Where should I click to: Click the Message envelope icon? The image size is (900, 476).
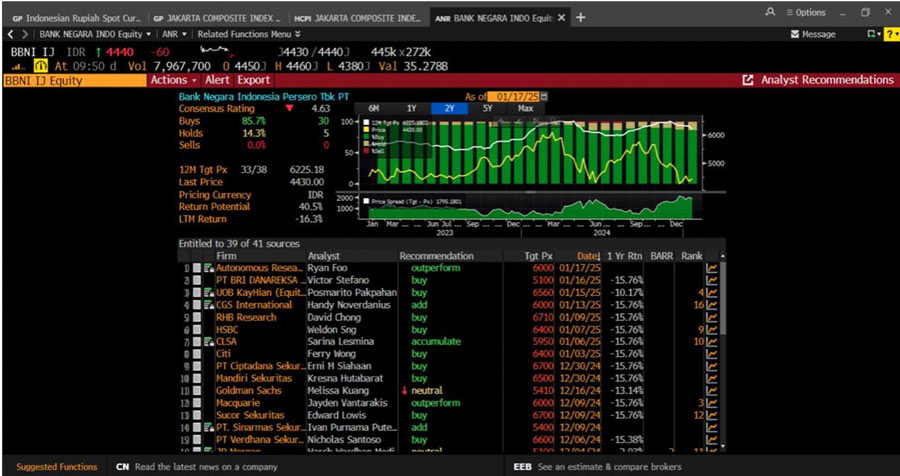tap(796, 34)
